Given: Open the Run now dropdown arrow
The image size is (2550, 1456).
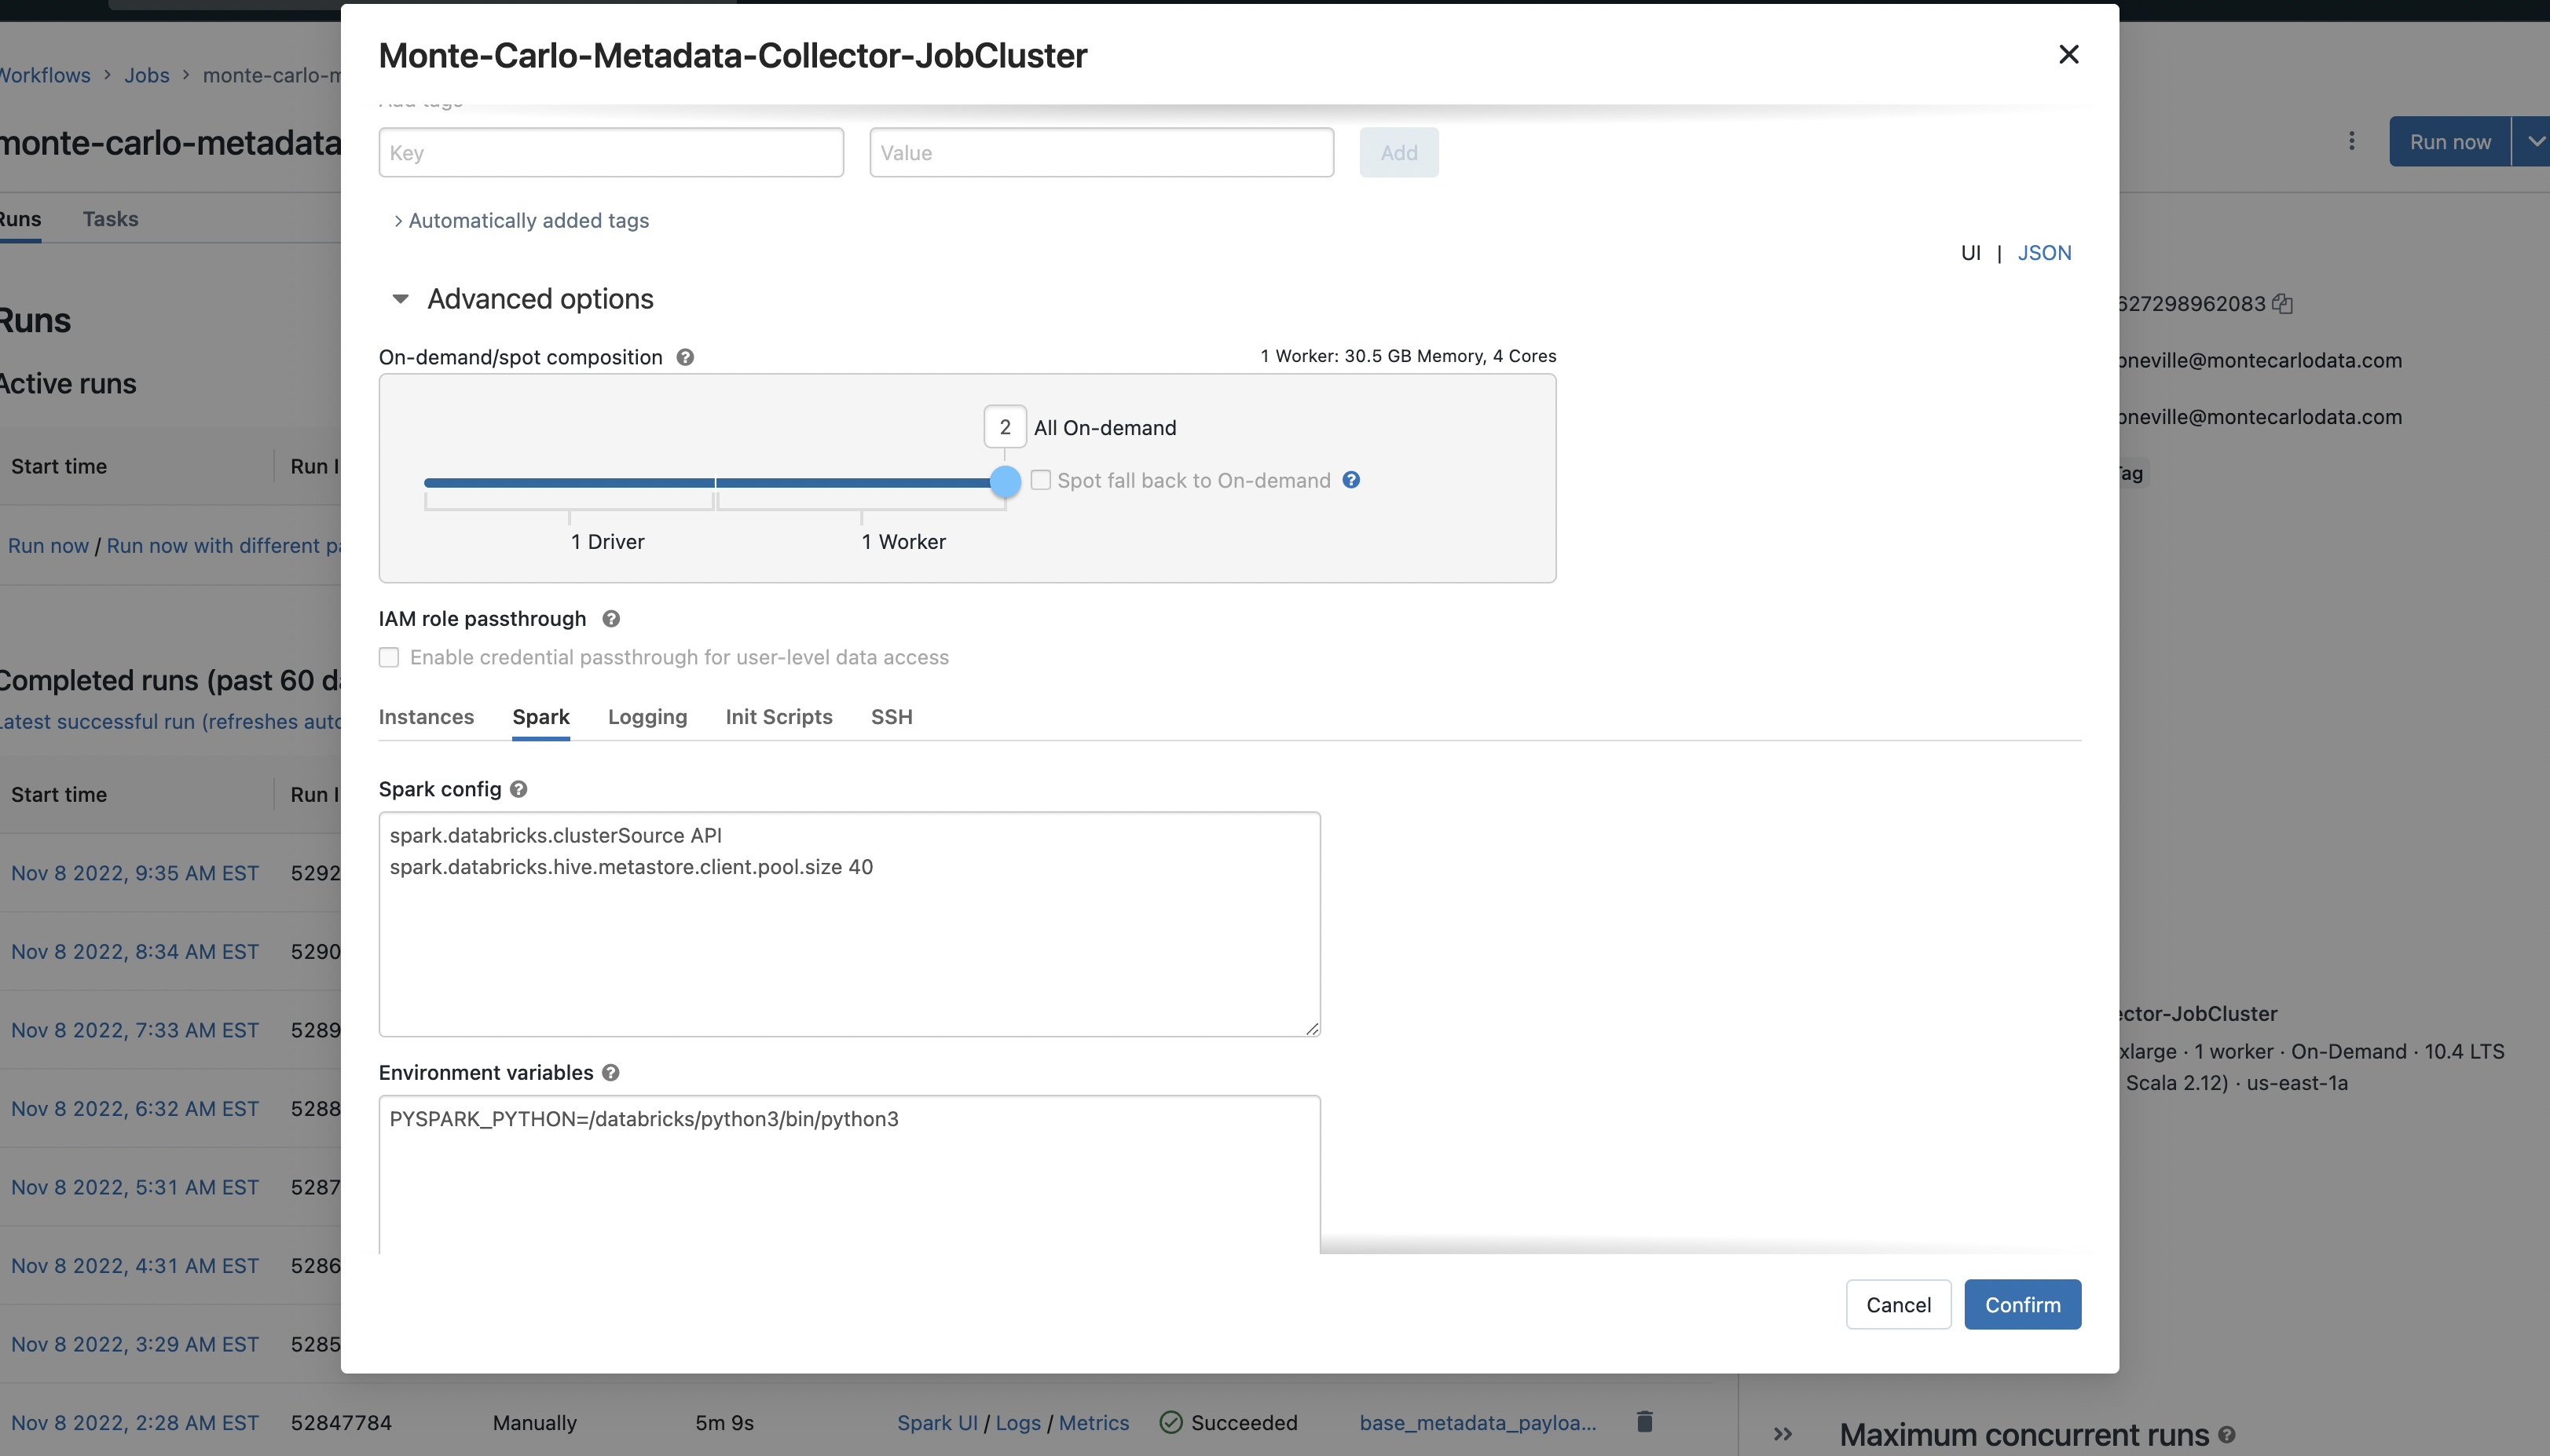Looking at the screenshot, I should tap(2534, 141).
